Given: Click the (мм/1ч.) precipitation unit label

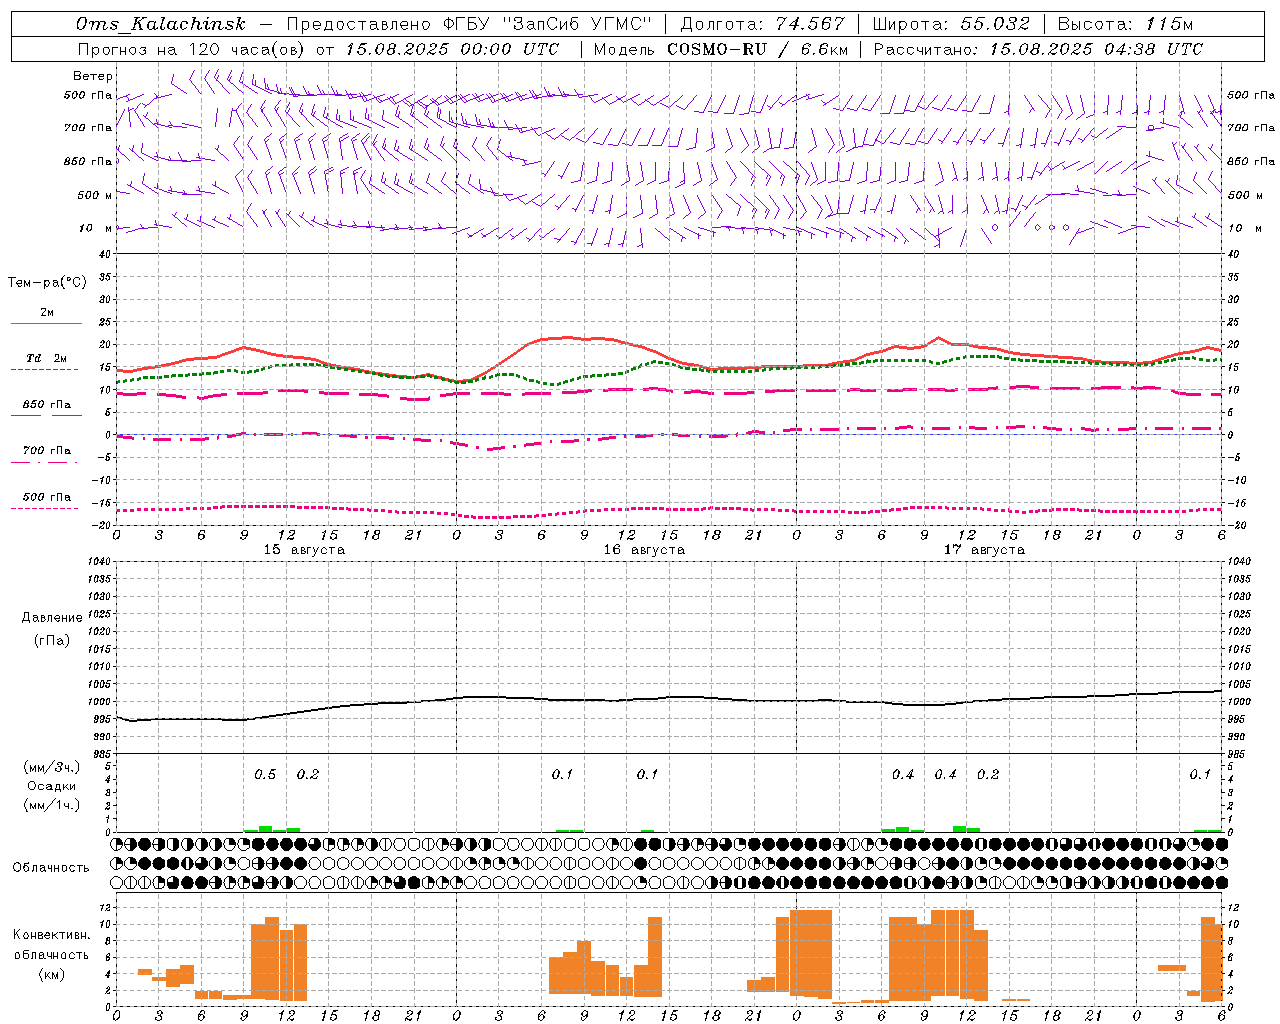Looking at the screenshot, I should pos(52,804).
